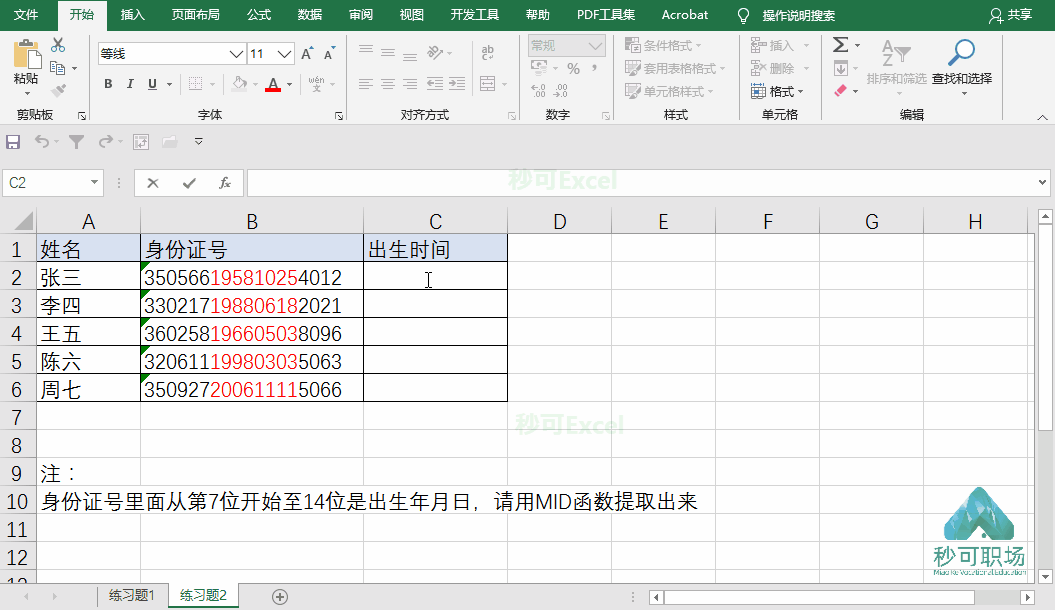Toggle align right for cell text
The height and width of the screenshot is (610, 1055).
click(x=410, y=84)
